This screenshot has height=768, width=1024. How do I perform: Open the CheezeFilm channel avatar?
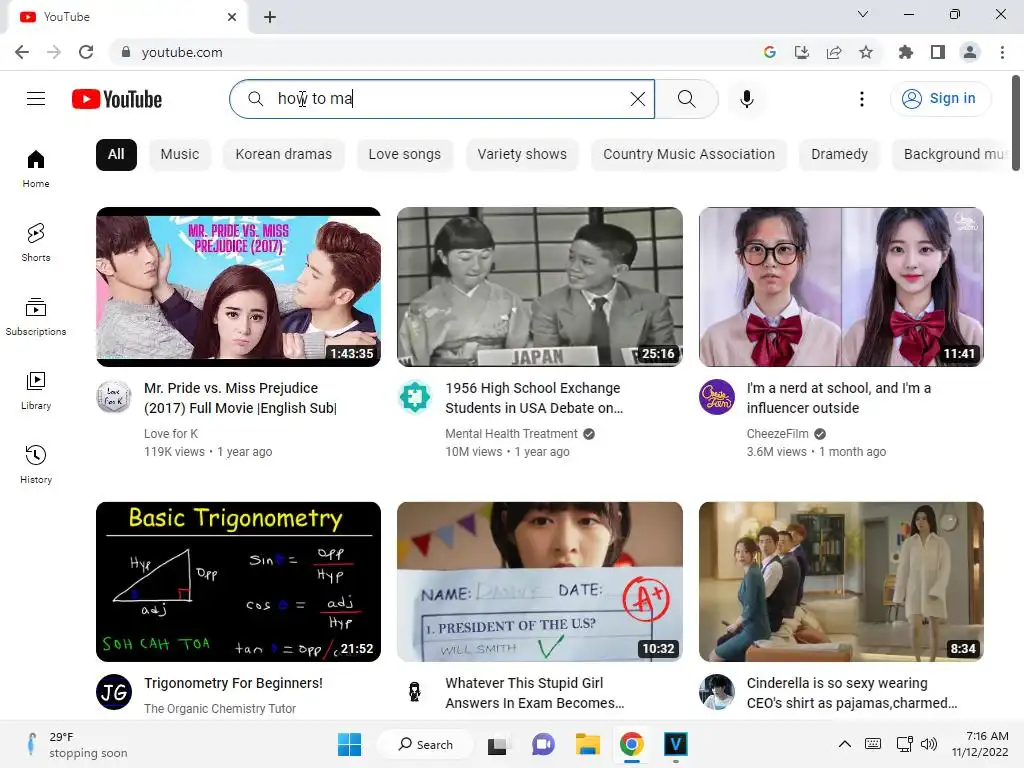click(716, 396)
